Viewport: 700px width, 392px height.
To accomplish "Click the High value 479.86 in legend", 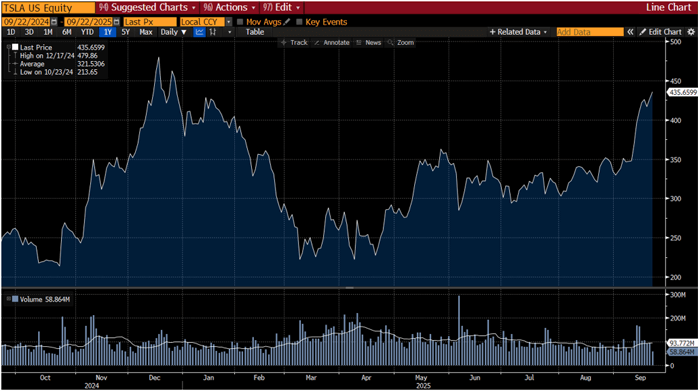I will click(87, 56).
